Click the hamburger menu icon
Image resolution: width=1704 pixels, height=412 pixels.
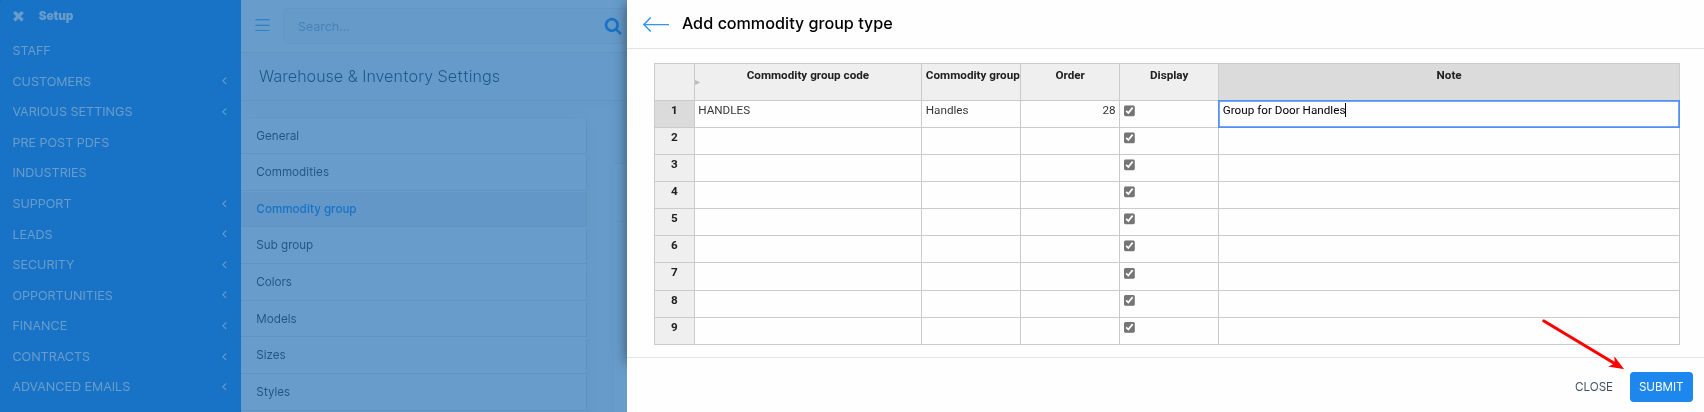(x=263, y=25)
